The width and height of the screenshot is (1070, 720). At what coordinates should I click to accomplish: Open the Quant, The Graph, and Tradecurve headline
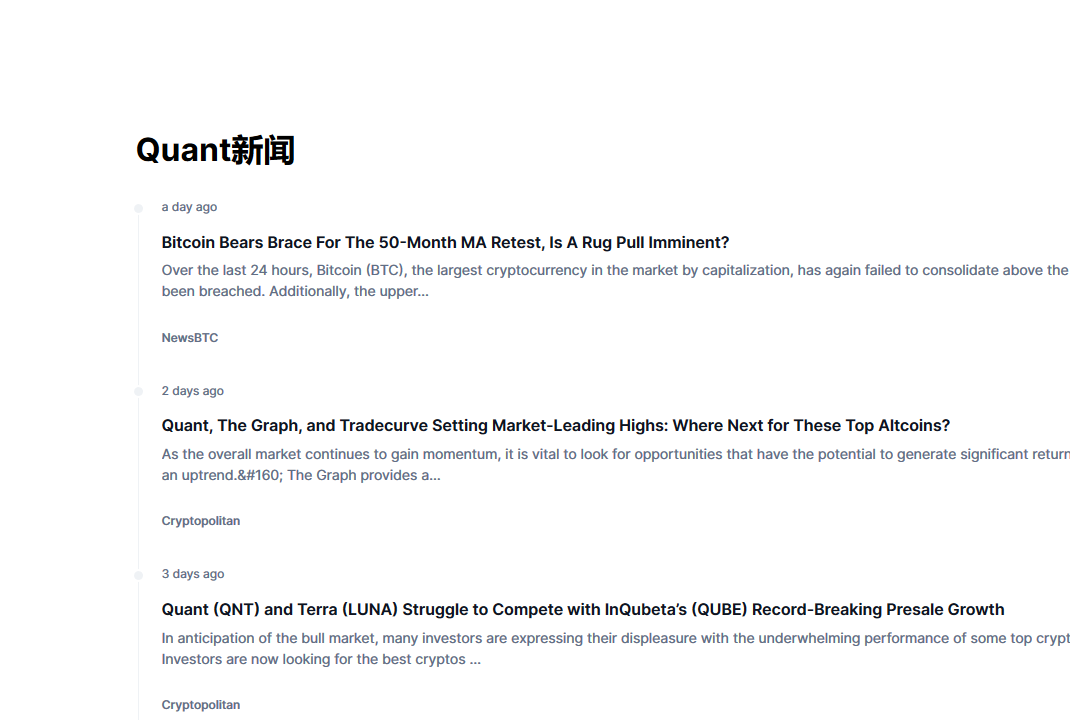click(555, 426)
